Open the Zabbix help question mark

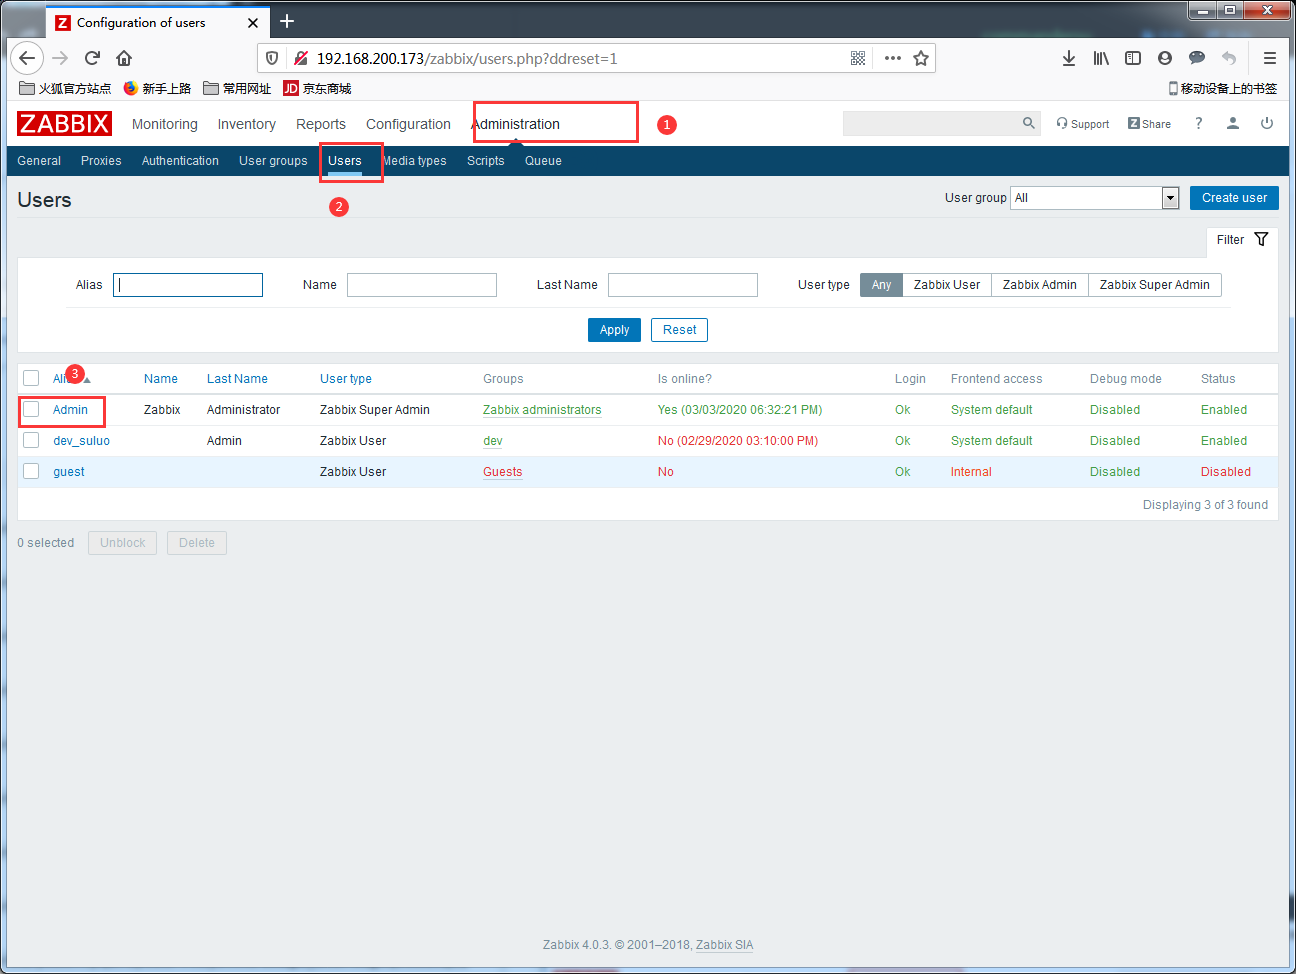coord(1198,123)
